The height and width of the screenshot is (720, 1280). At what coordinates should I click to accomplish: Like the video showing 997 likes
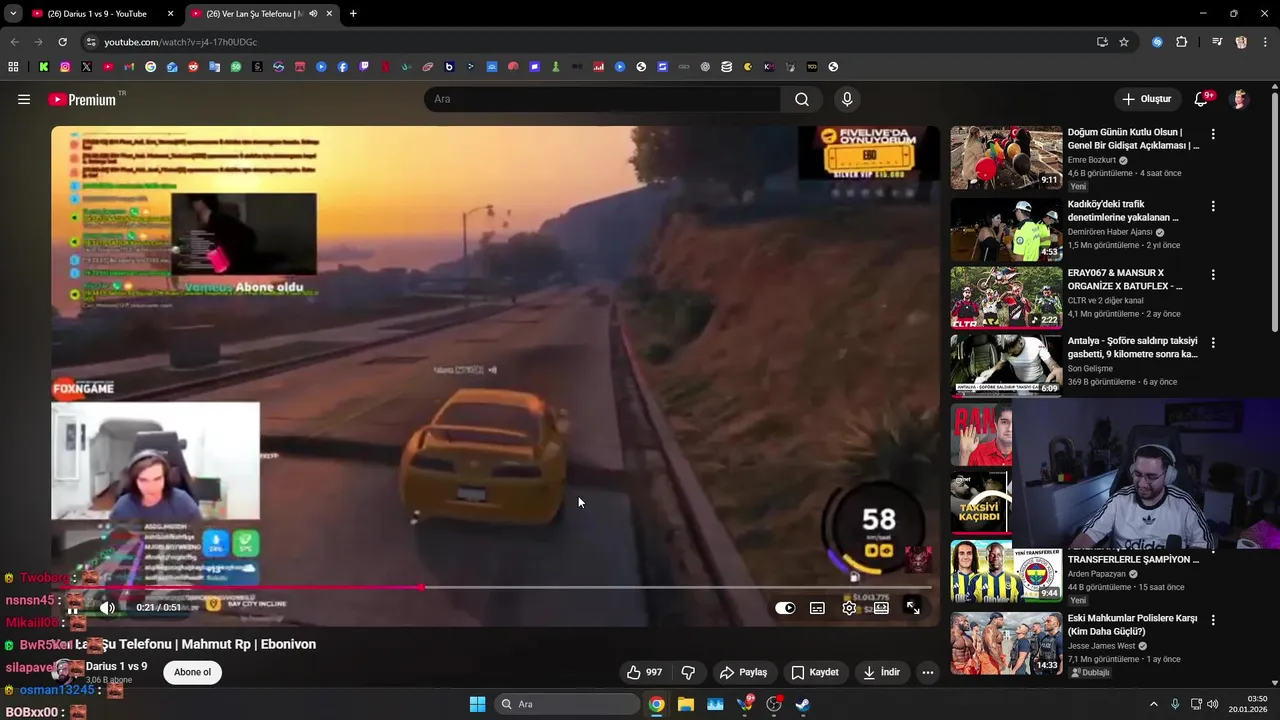pyautogui.click(x=644, y=672)
